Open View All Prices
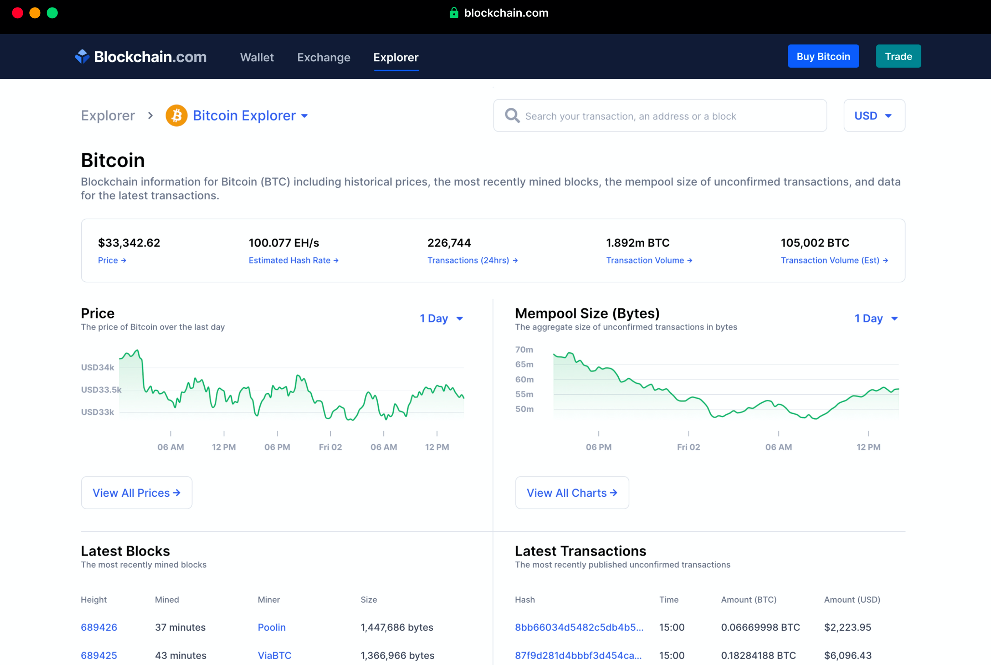 click(x=136, y=493)
